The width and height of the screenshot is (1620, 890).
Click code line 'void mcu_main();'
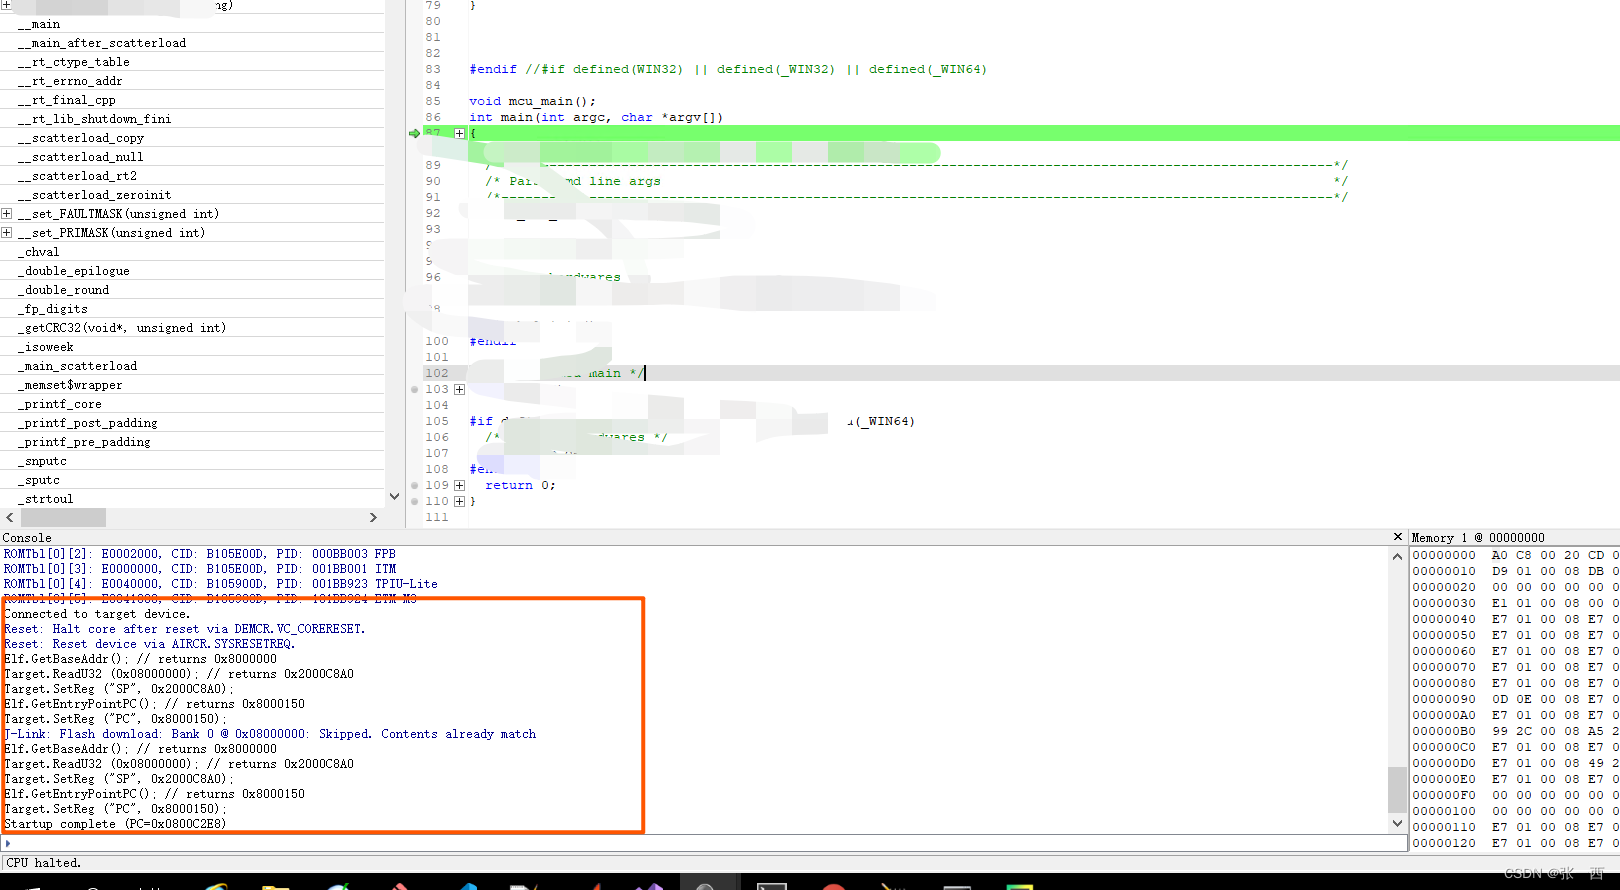(x=532, y=101)
